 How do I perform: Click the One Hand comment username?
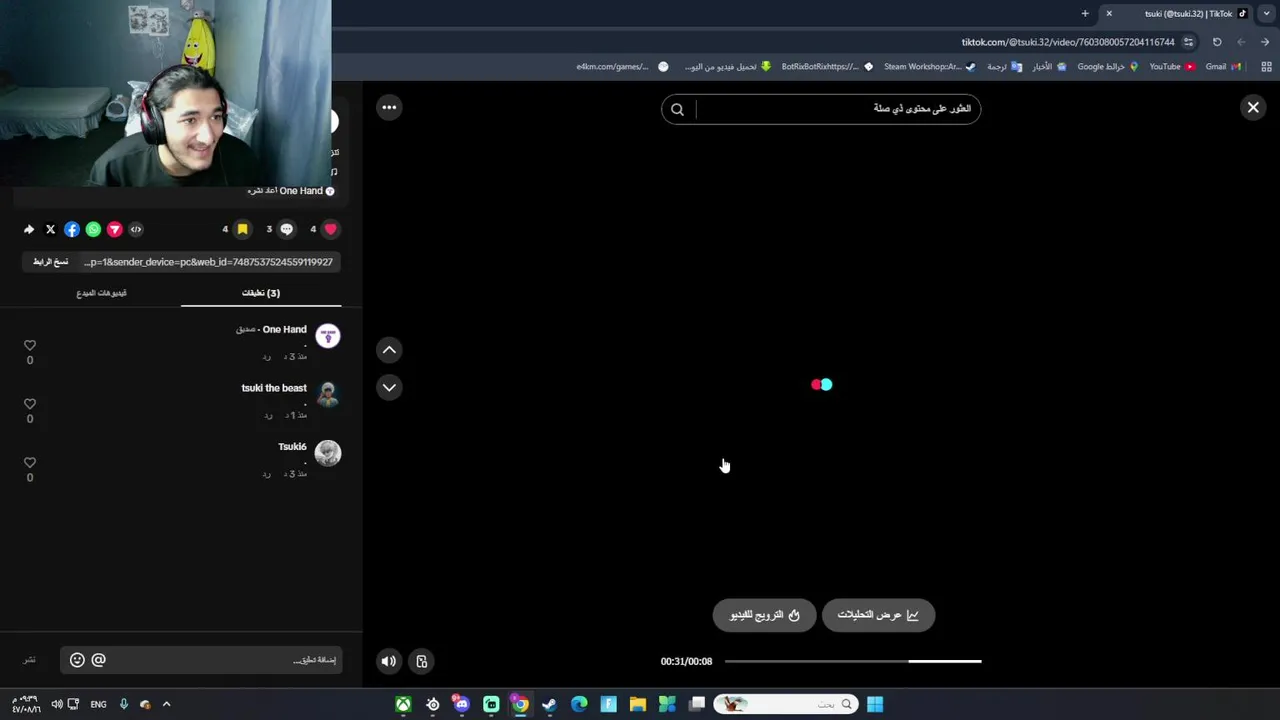tap(285, 329)
